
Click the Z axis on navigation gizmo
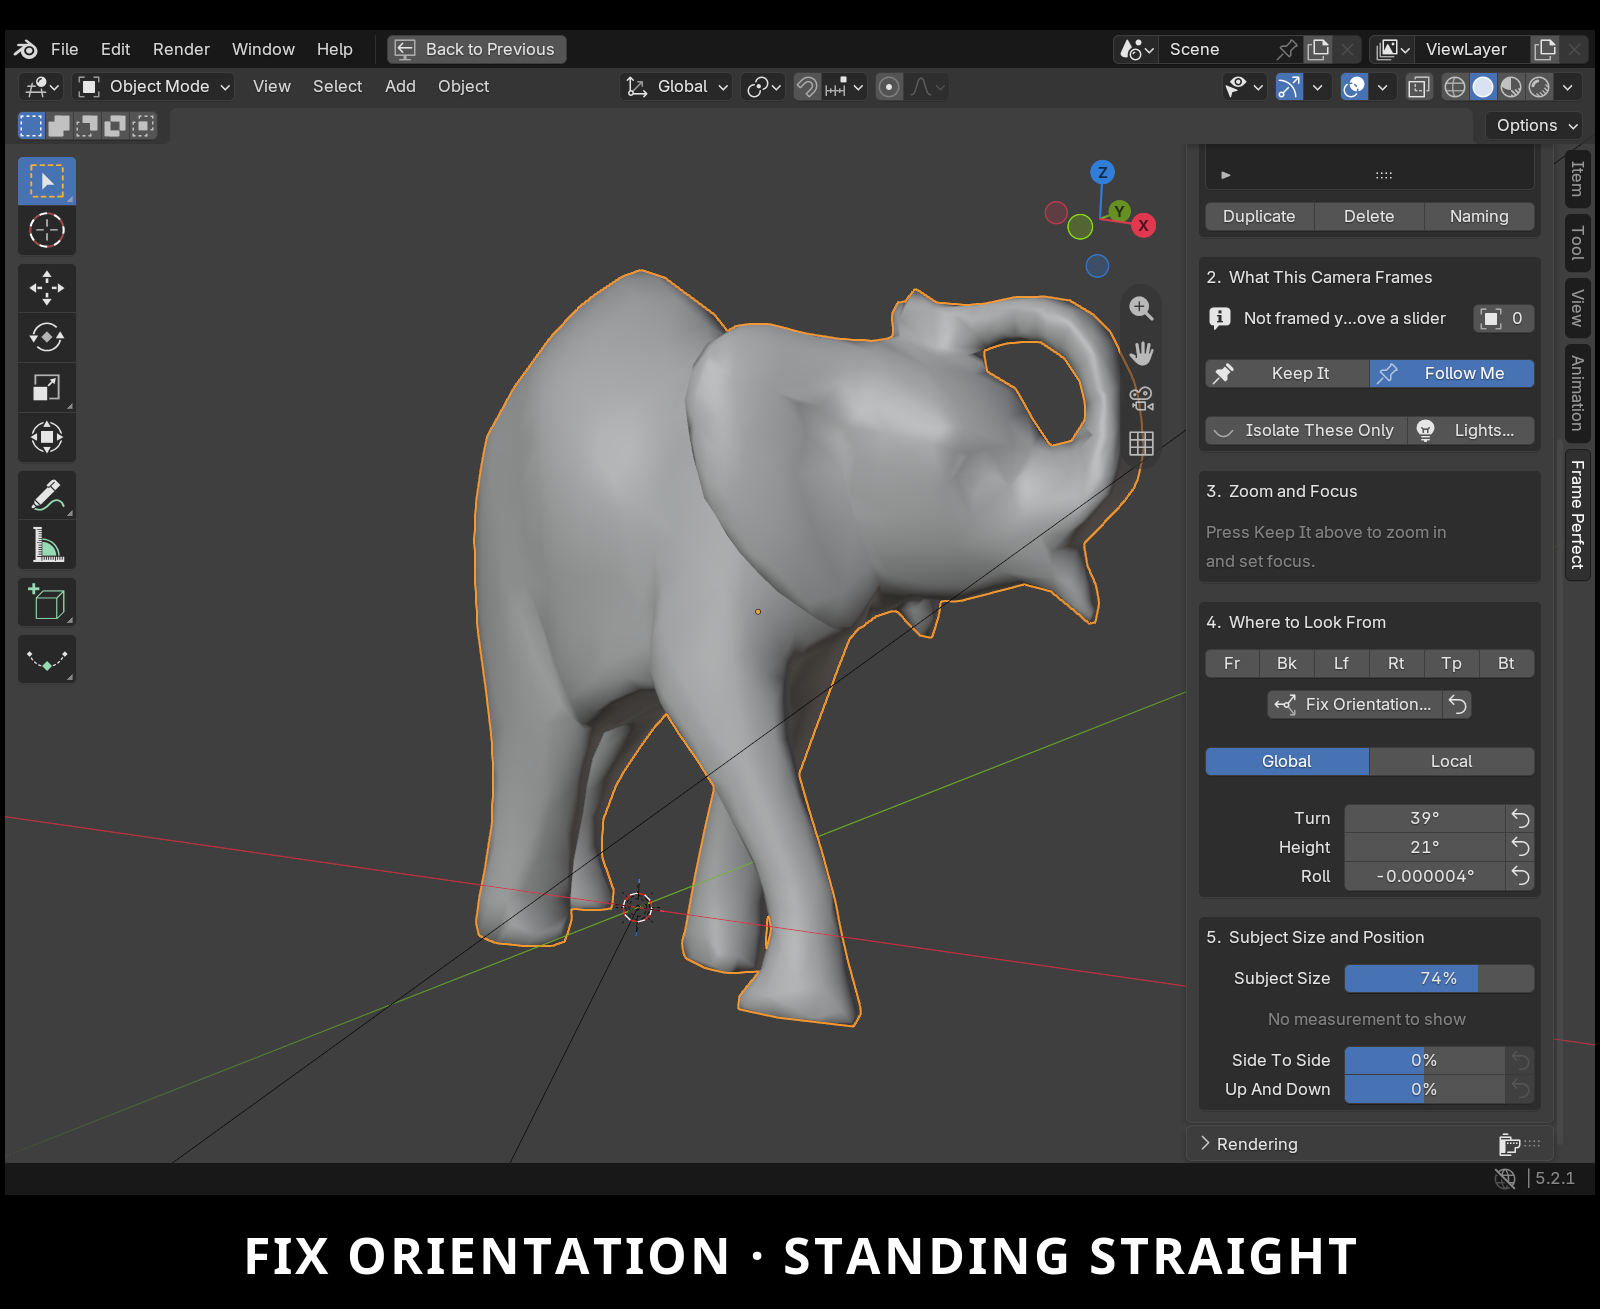pyautogui.click(x=1102, y=172)
